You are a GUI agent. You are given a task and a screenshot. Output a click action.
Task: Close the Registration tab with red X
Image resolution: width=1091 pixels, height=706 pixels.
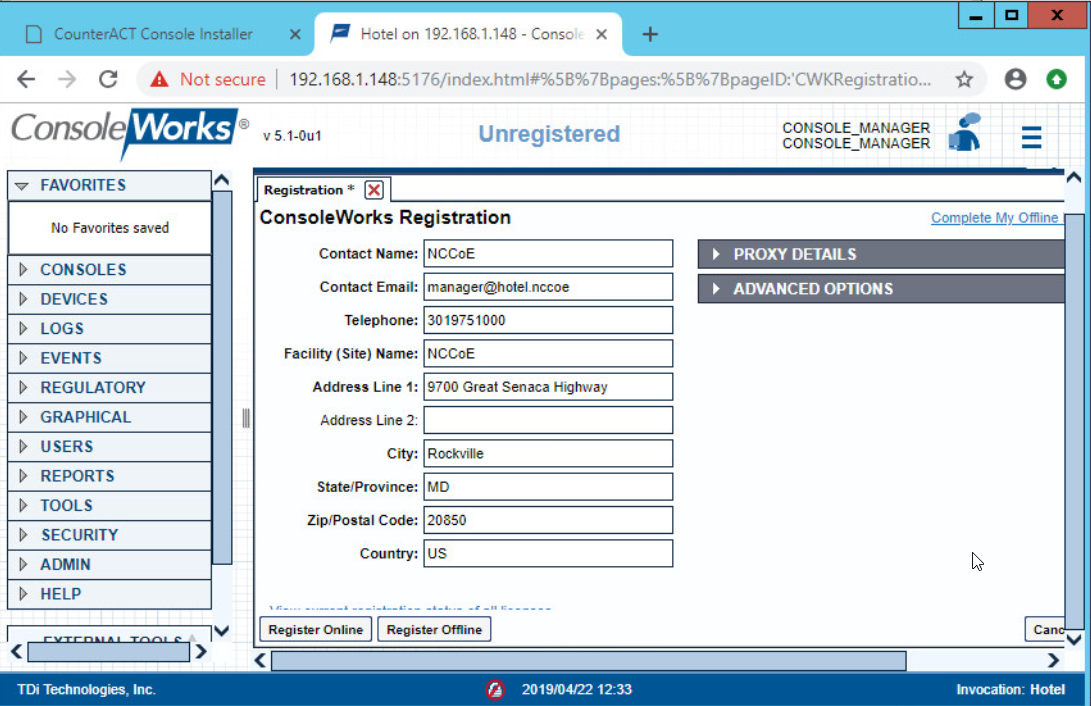click(x=374, y=190)
